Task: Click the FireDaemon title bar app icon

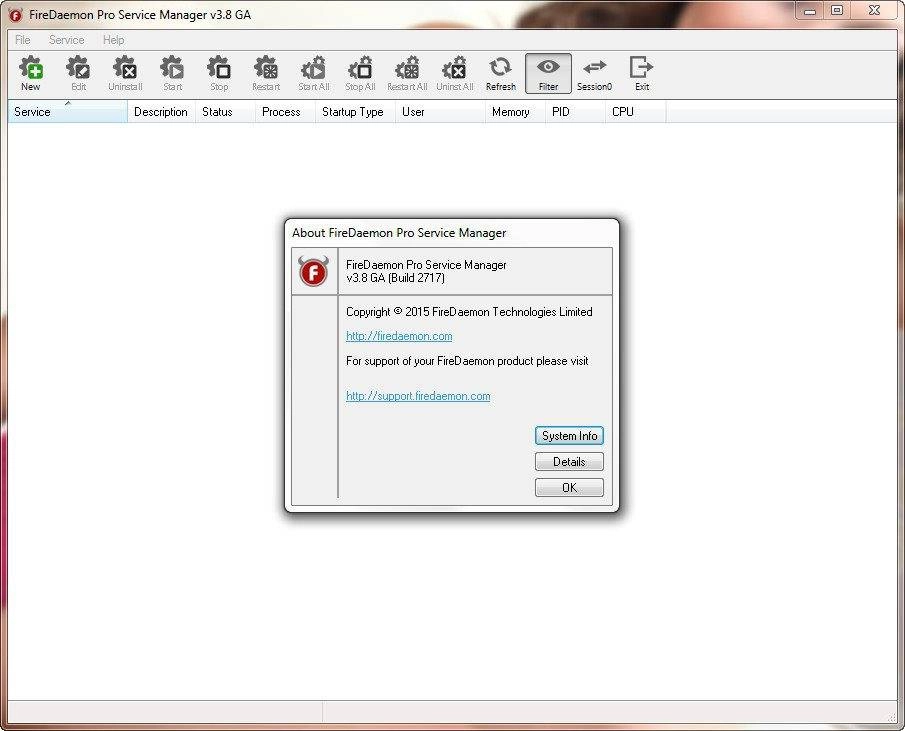Action: pos(16,15)
